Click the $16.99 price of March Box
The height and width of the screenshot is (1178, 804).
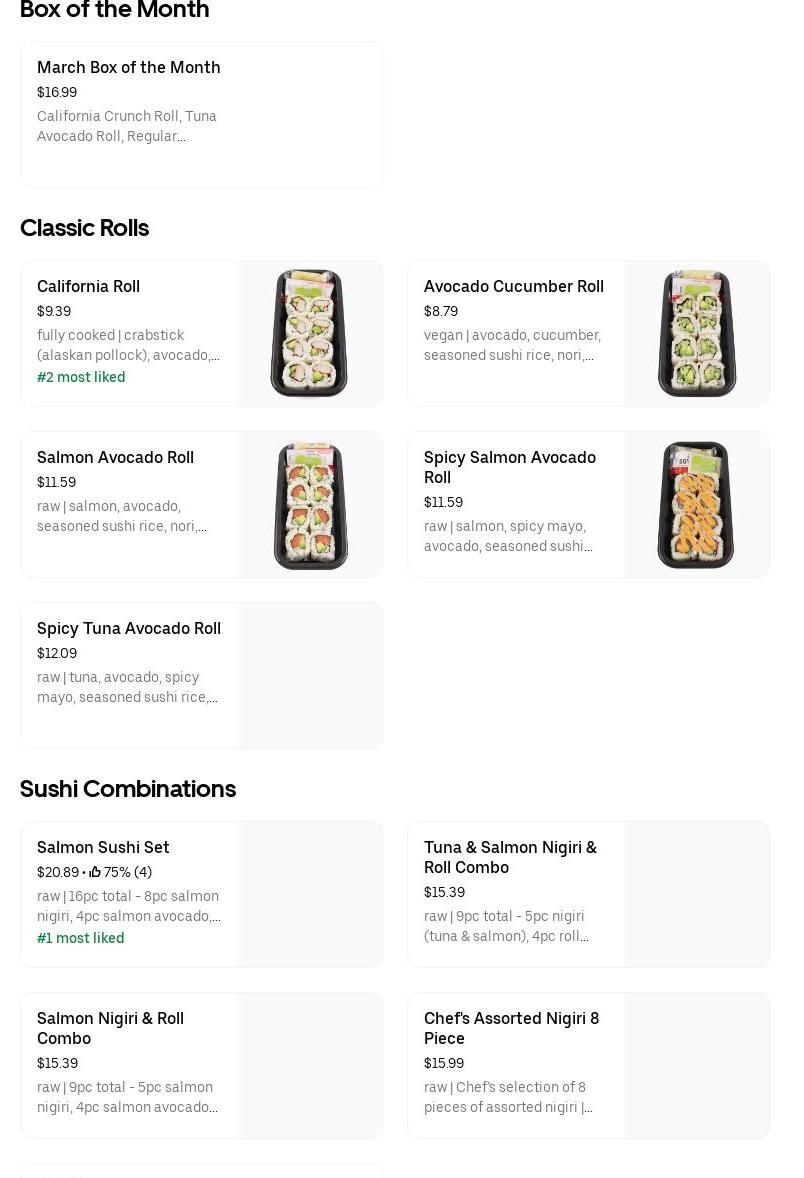click(x=57, y=92)
